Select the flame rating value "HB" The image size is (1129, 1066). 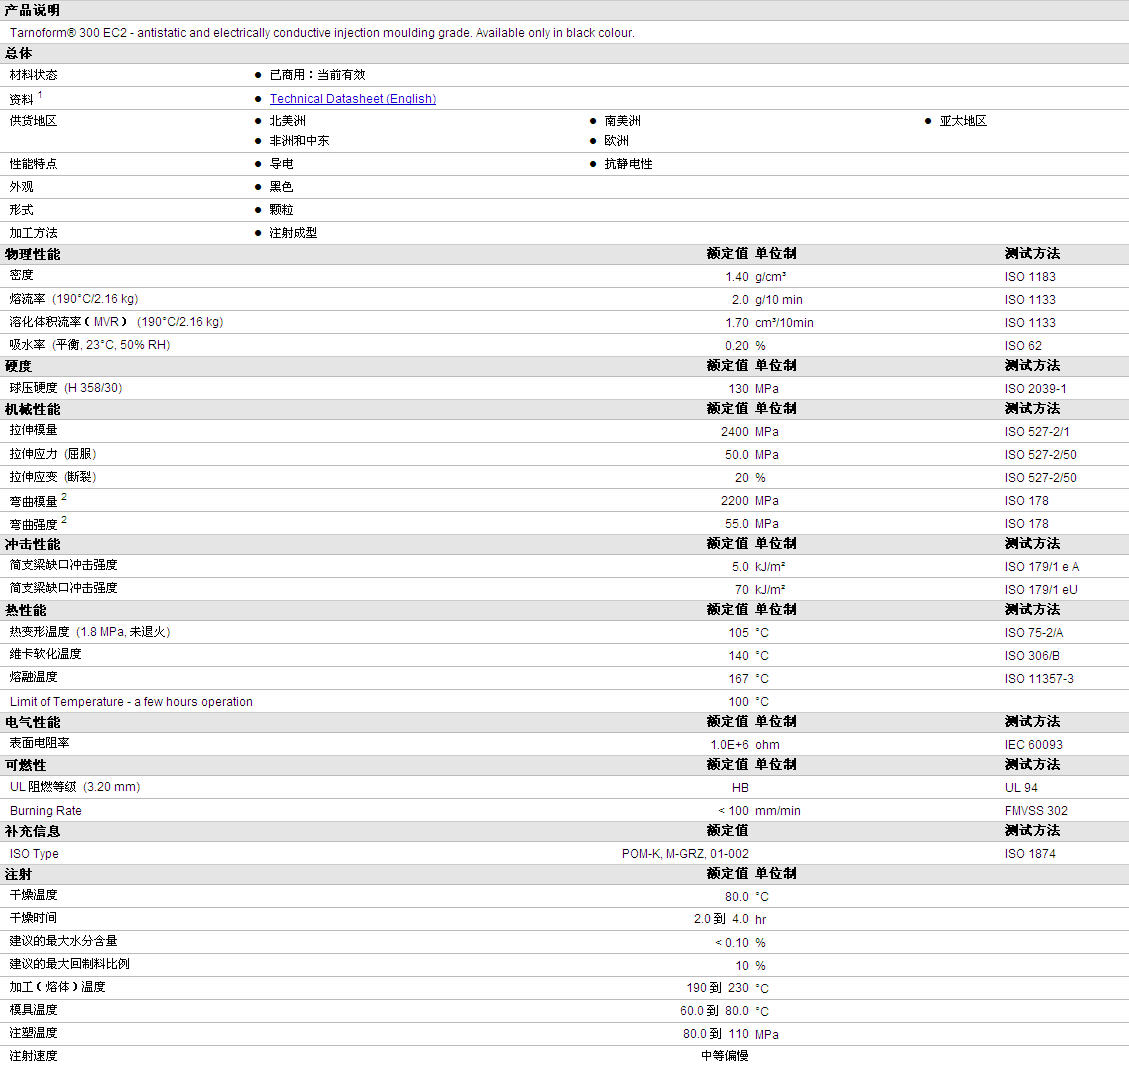(x=740, y=789)
